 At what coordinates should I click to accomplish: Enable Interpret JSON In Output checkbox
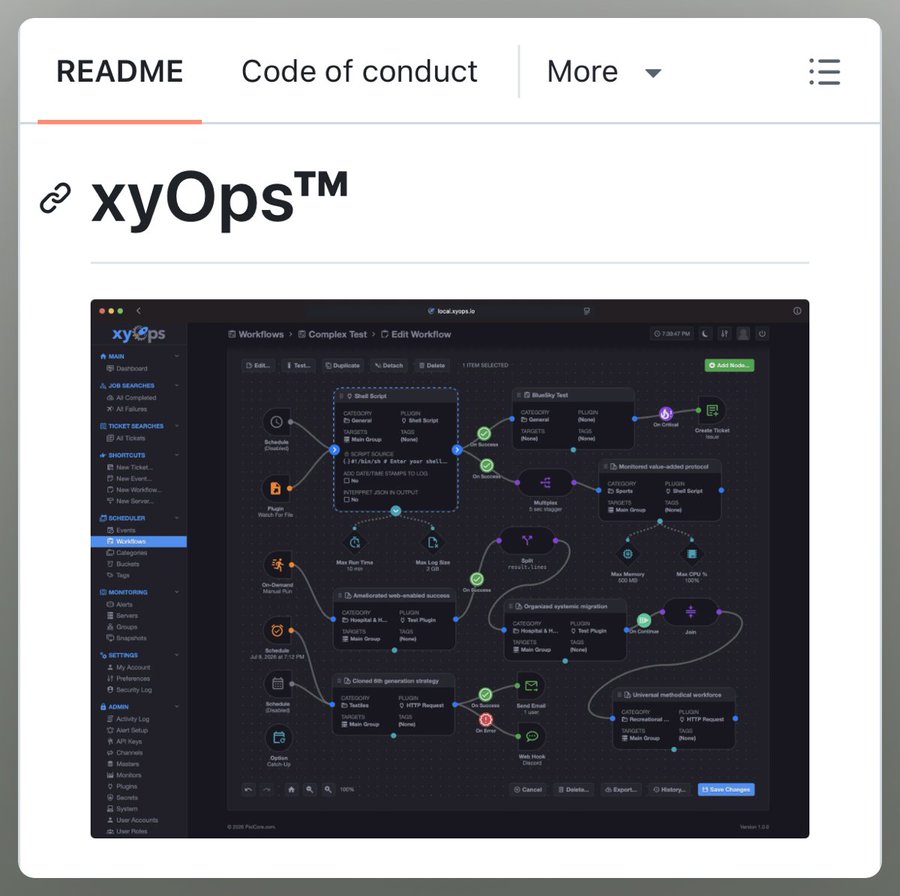tap(347, 500)
